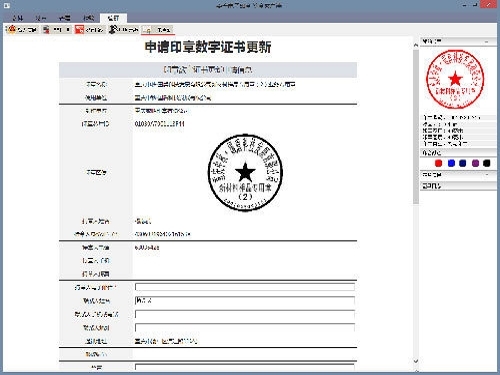Pick the dark navy seal color swatch

463,163
